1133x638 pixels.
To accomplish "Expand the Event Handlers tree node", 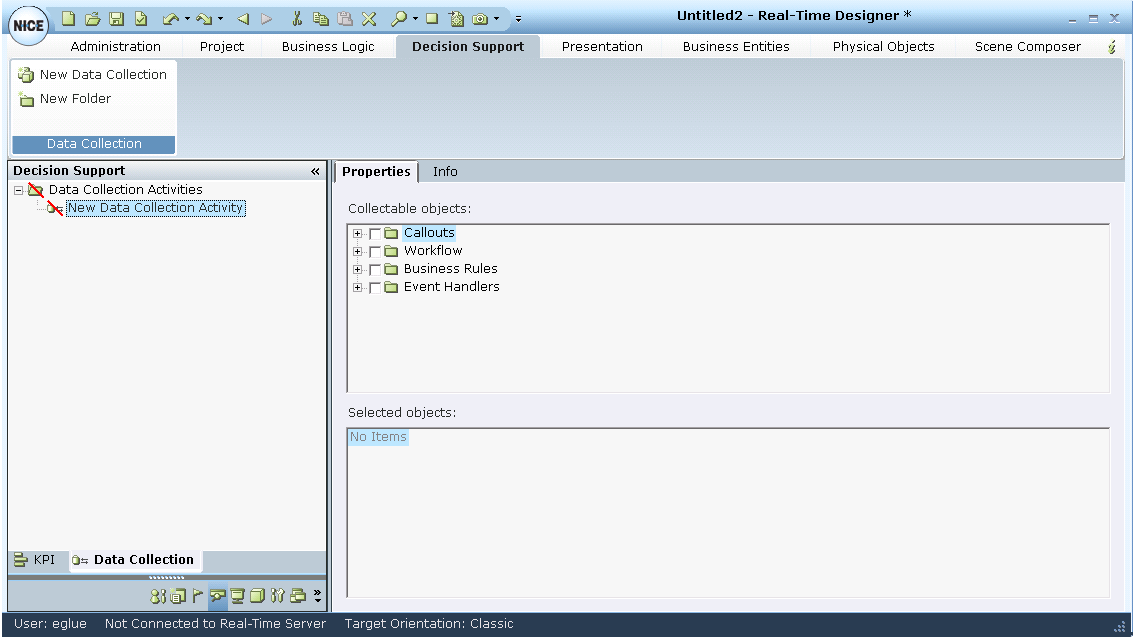I will click(357, 288).
